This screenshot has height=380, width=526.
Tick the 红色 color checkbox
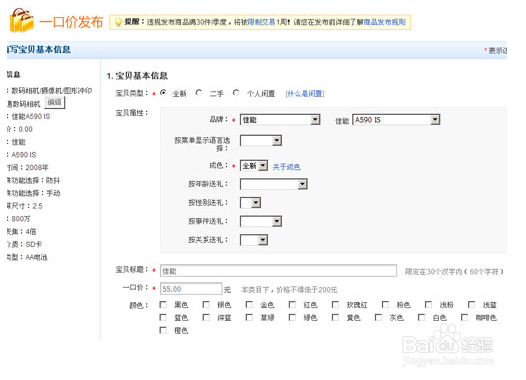[292, 305]
